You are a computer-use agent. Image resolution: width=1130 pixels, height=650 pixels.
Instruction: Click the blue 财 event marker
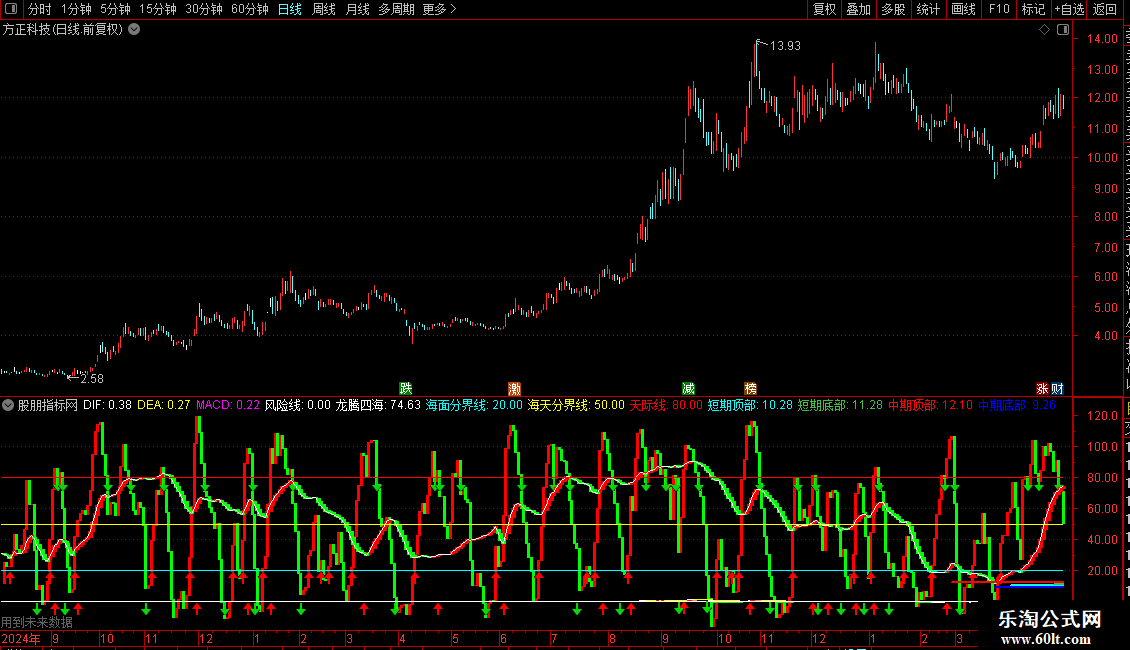coord(1057,388)
